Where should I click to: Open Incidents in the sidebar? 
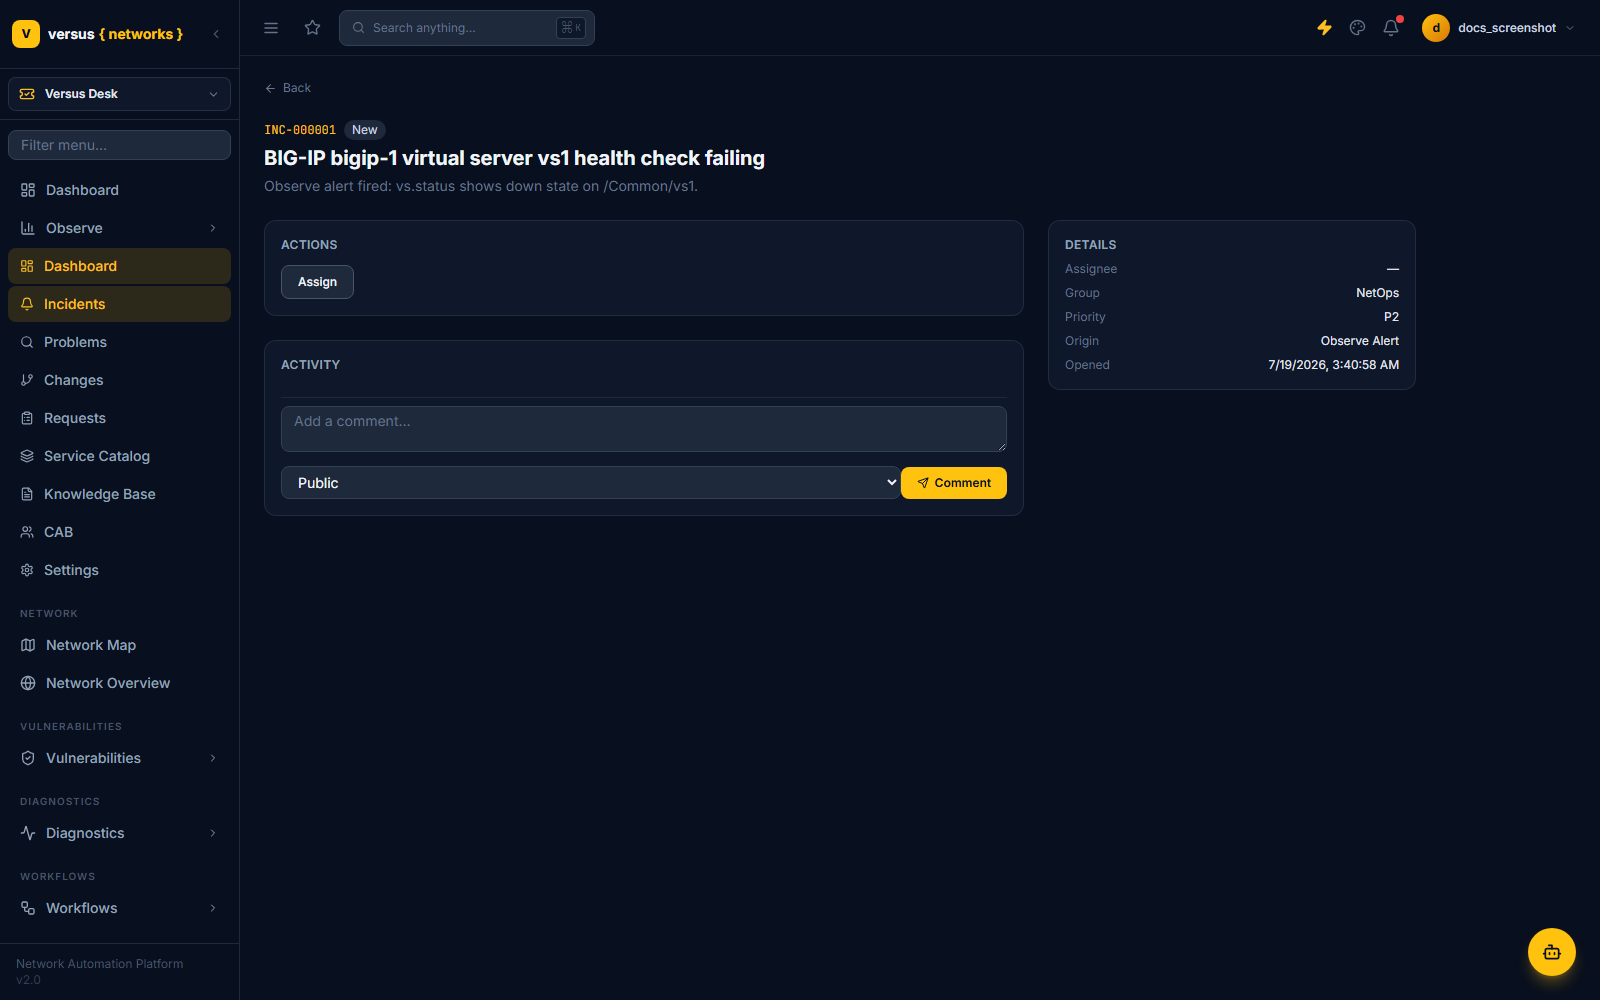point(119,304)
